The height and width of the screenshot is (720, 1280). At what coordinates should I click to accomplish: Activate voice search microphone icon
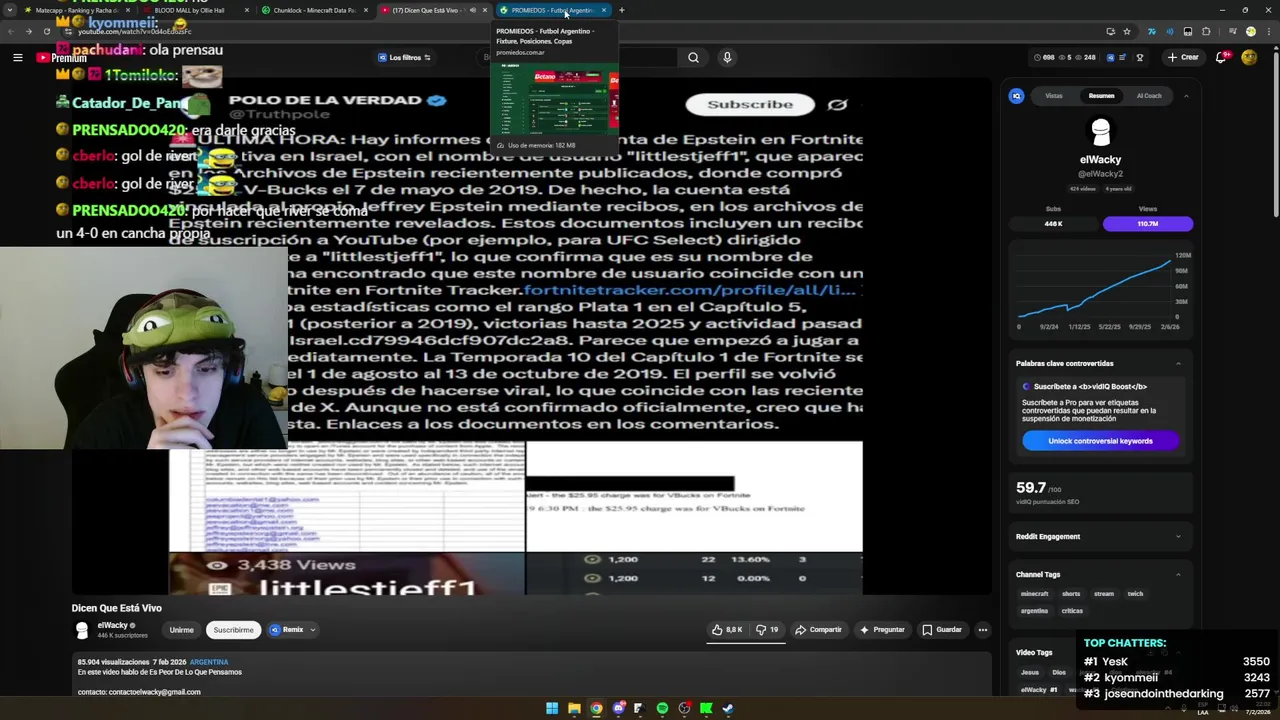[727, 58]
